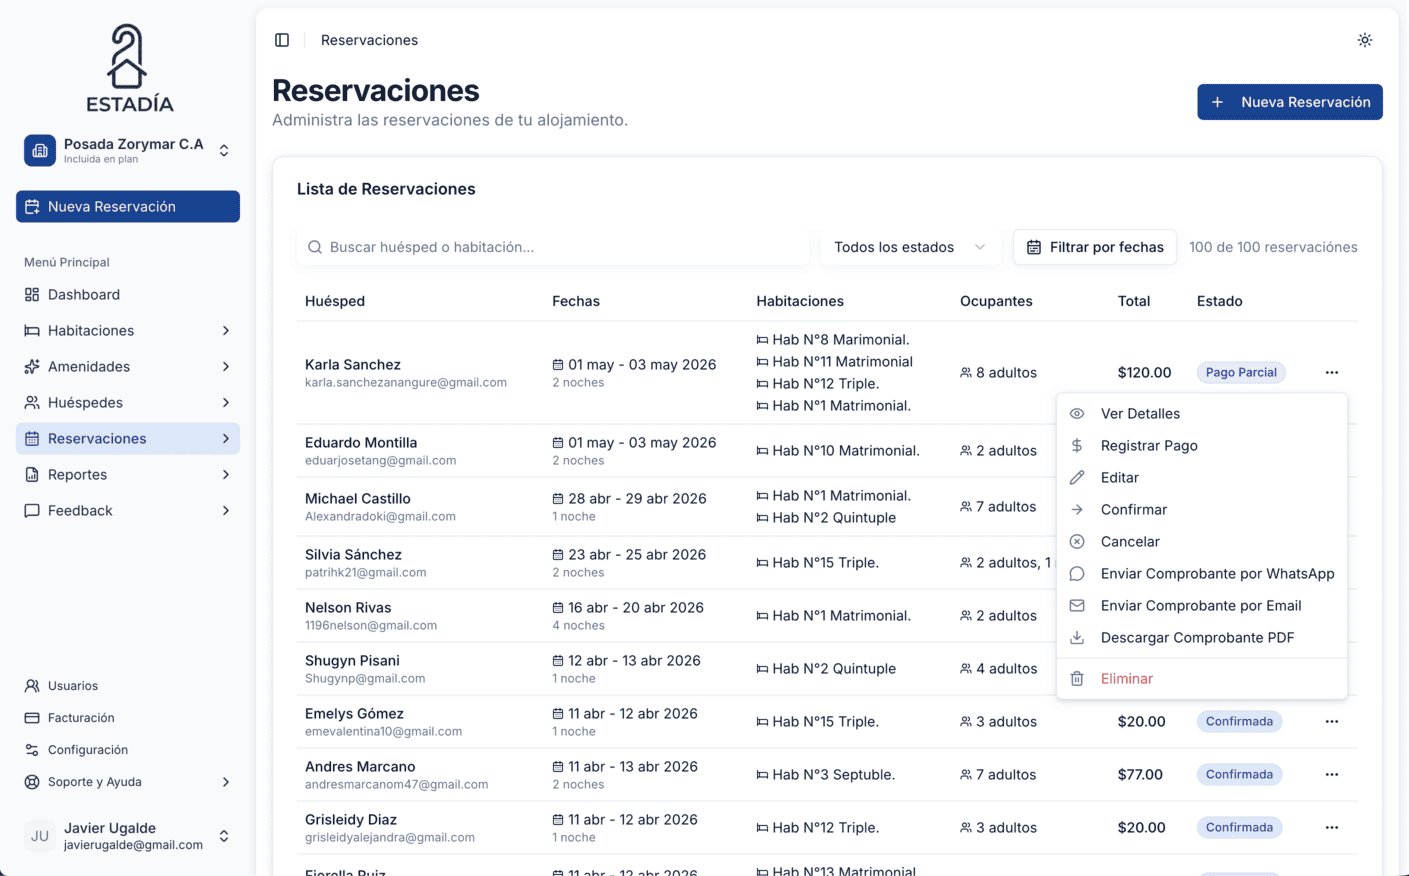Viewport: 1409px width, 876px height.
Task: Click the Pago Parcial status badge
Action: pyautogui.click(x=1241, y=372)
